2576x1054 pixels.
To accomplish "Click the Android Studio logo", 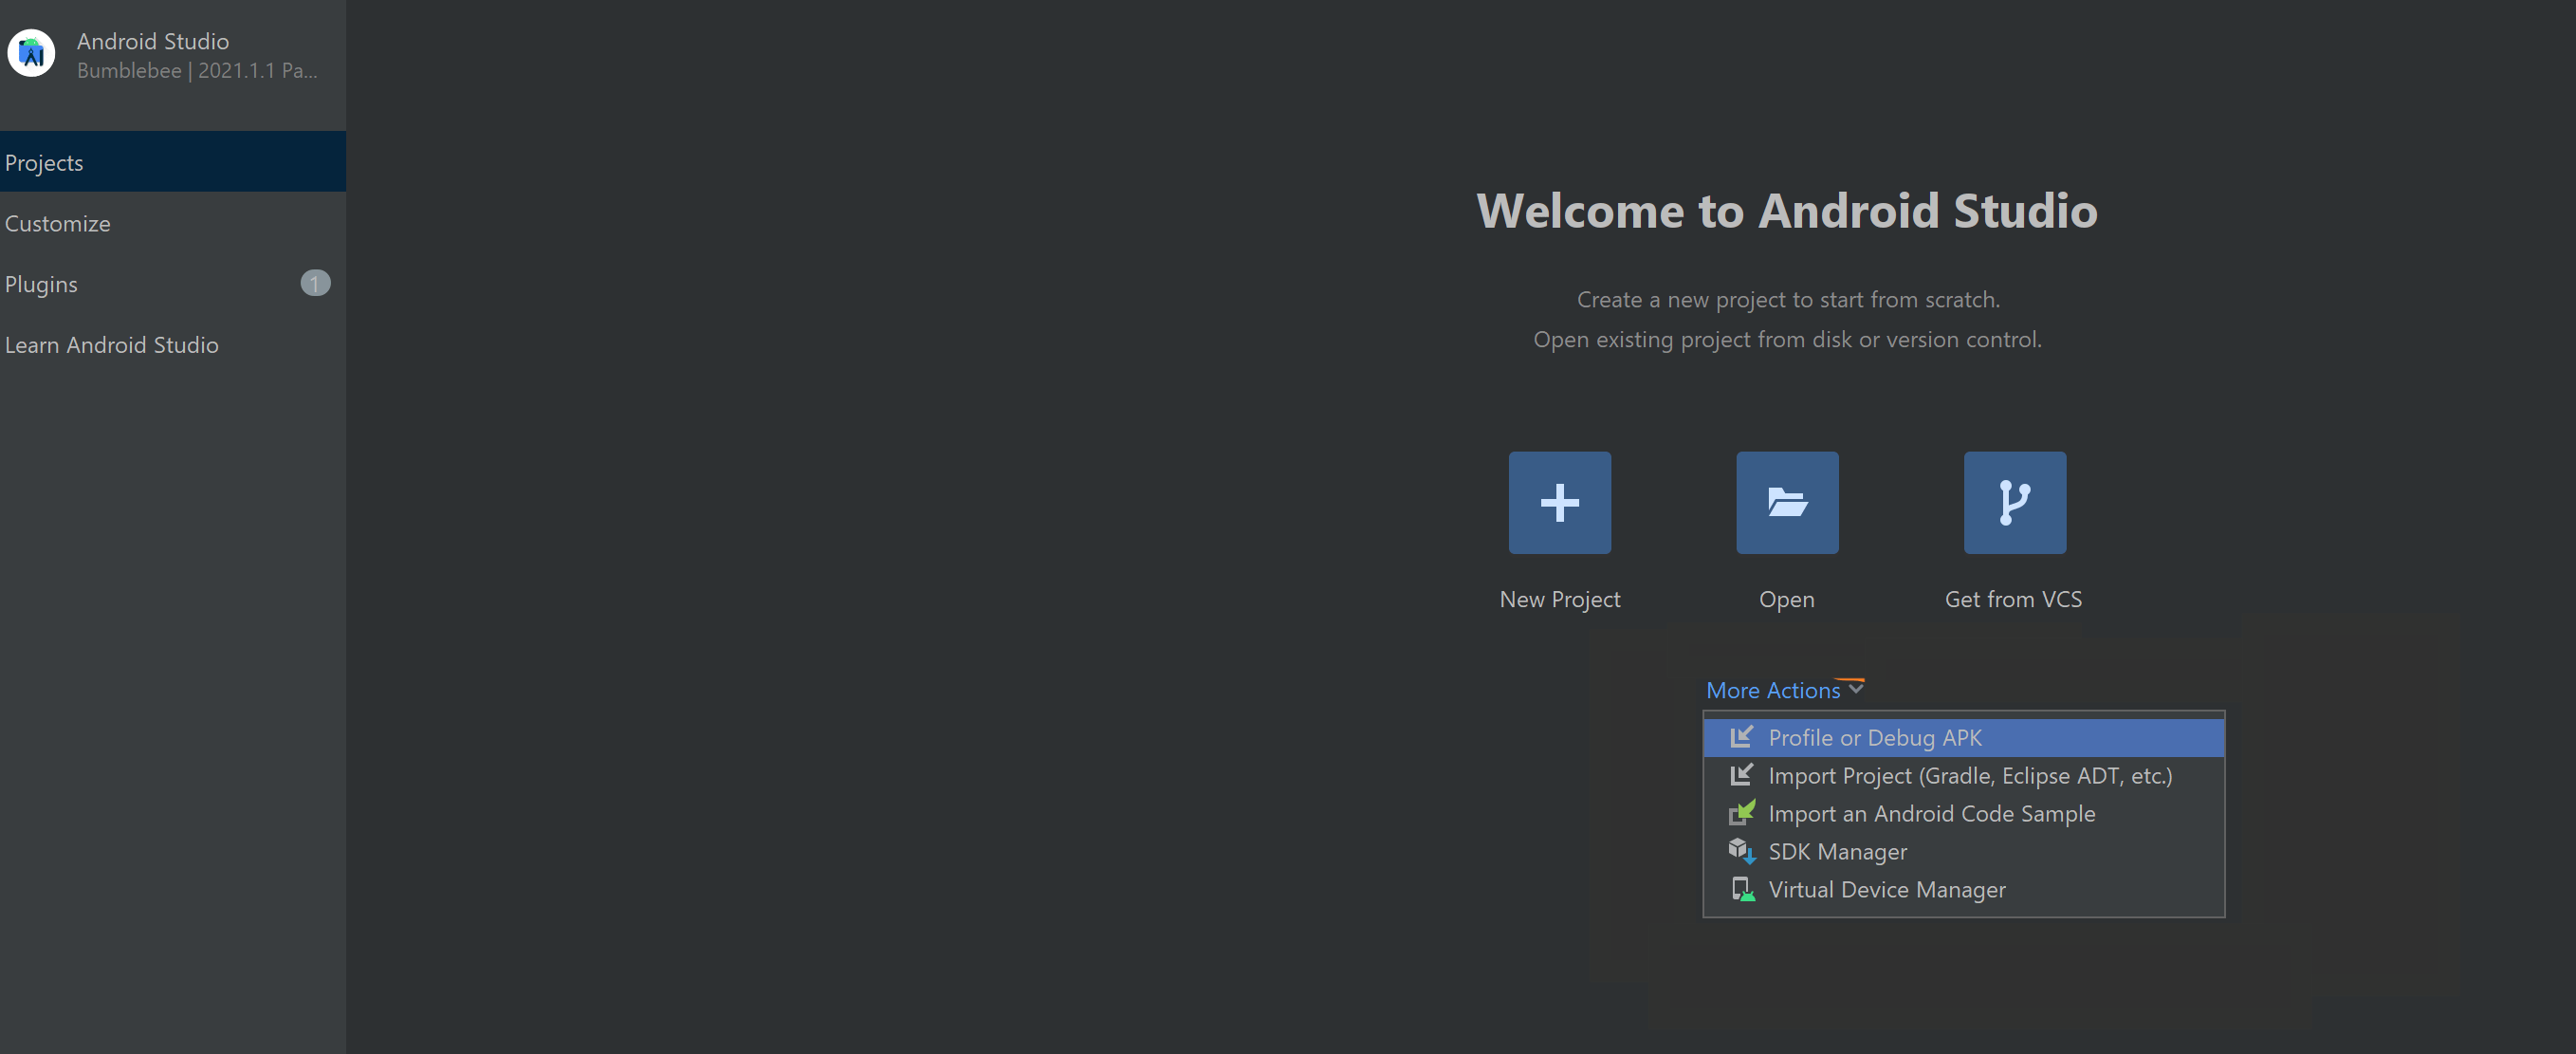I will click(31, 53).
